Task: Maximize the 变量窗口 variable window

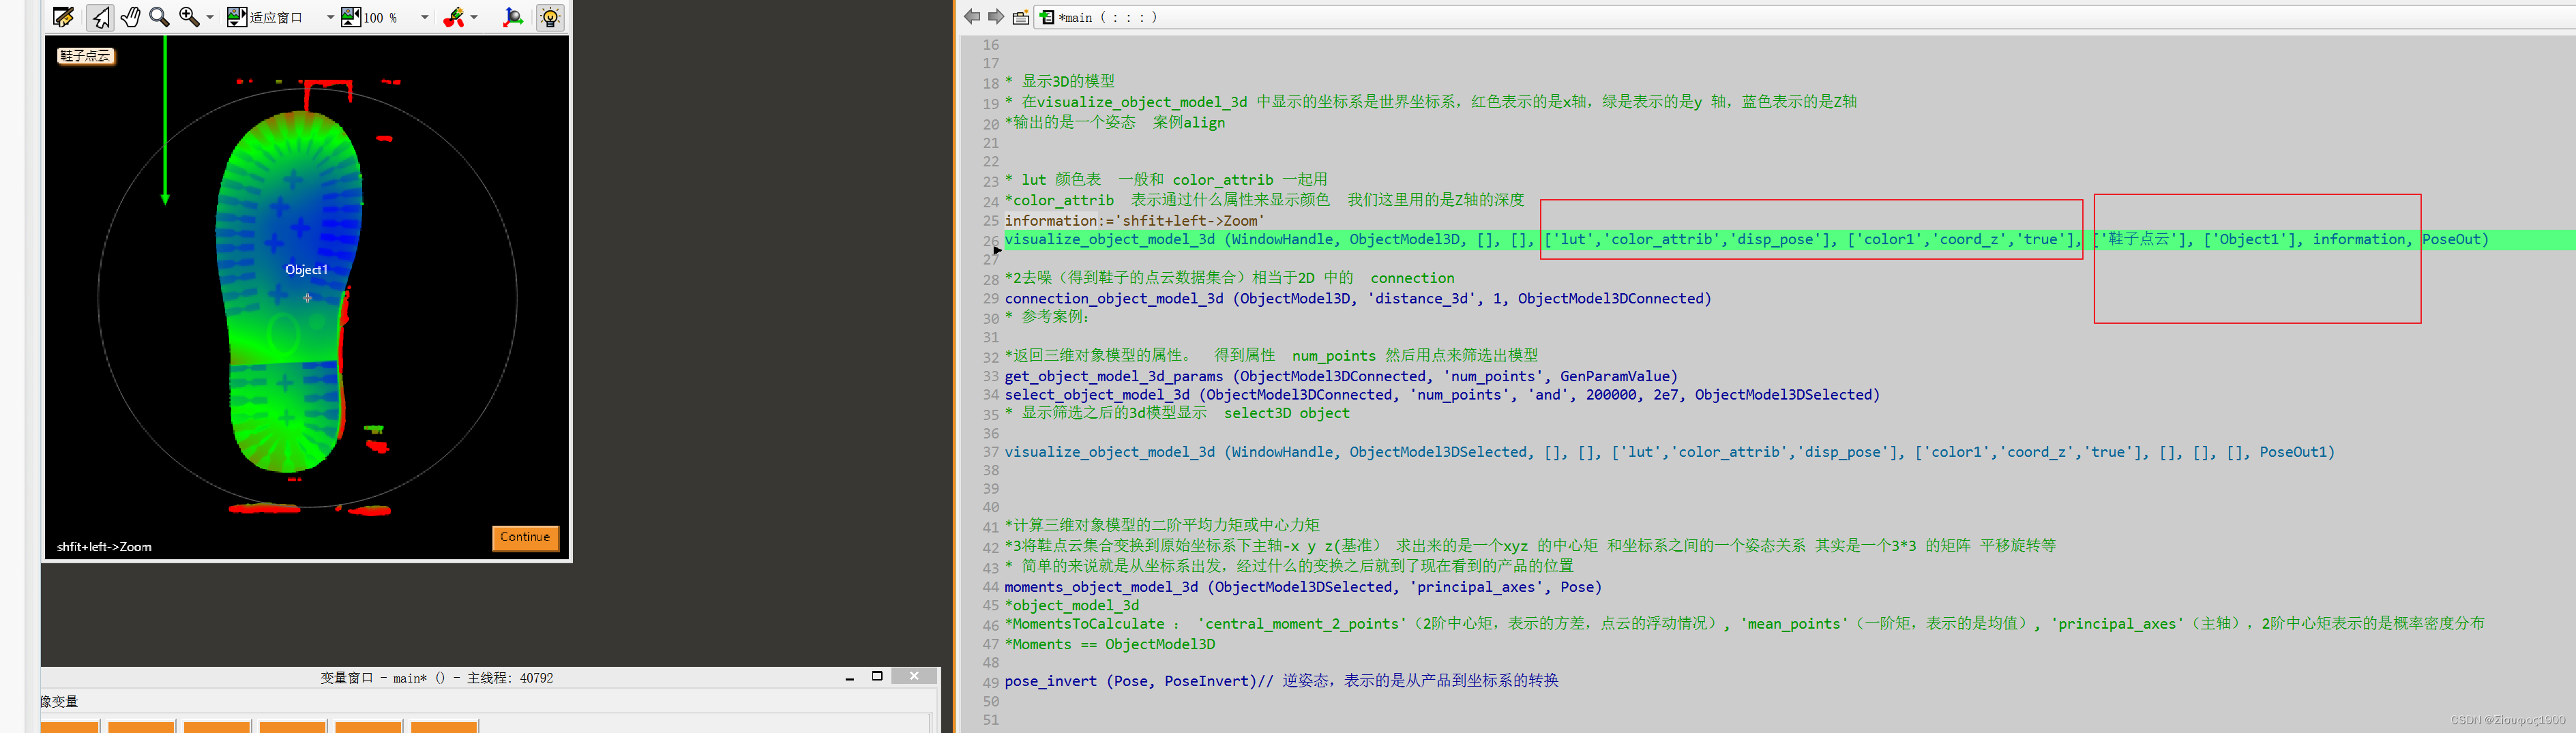Action: [x=877, y=677]
